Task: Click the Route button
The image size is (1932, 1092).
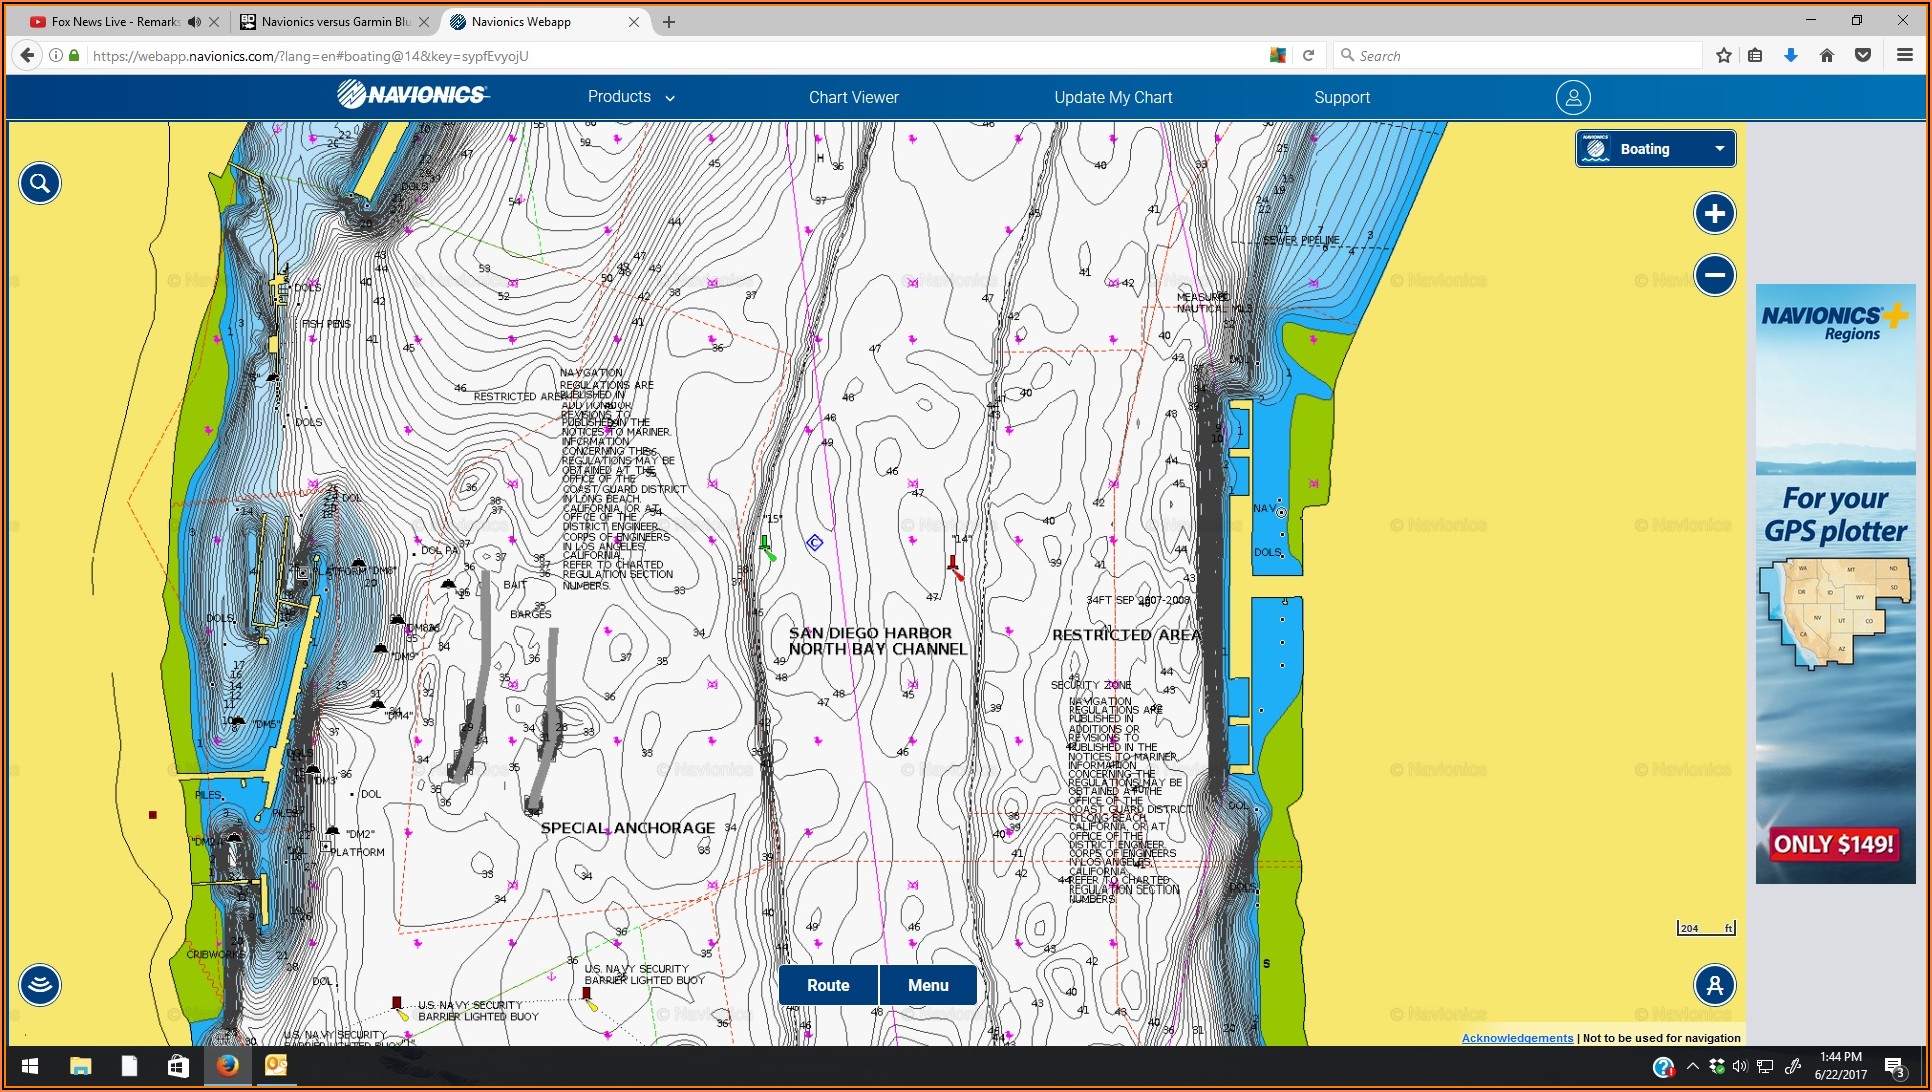Action: pos(828,985)
